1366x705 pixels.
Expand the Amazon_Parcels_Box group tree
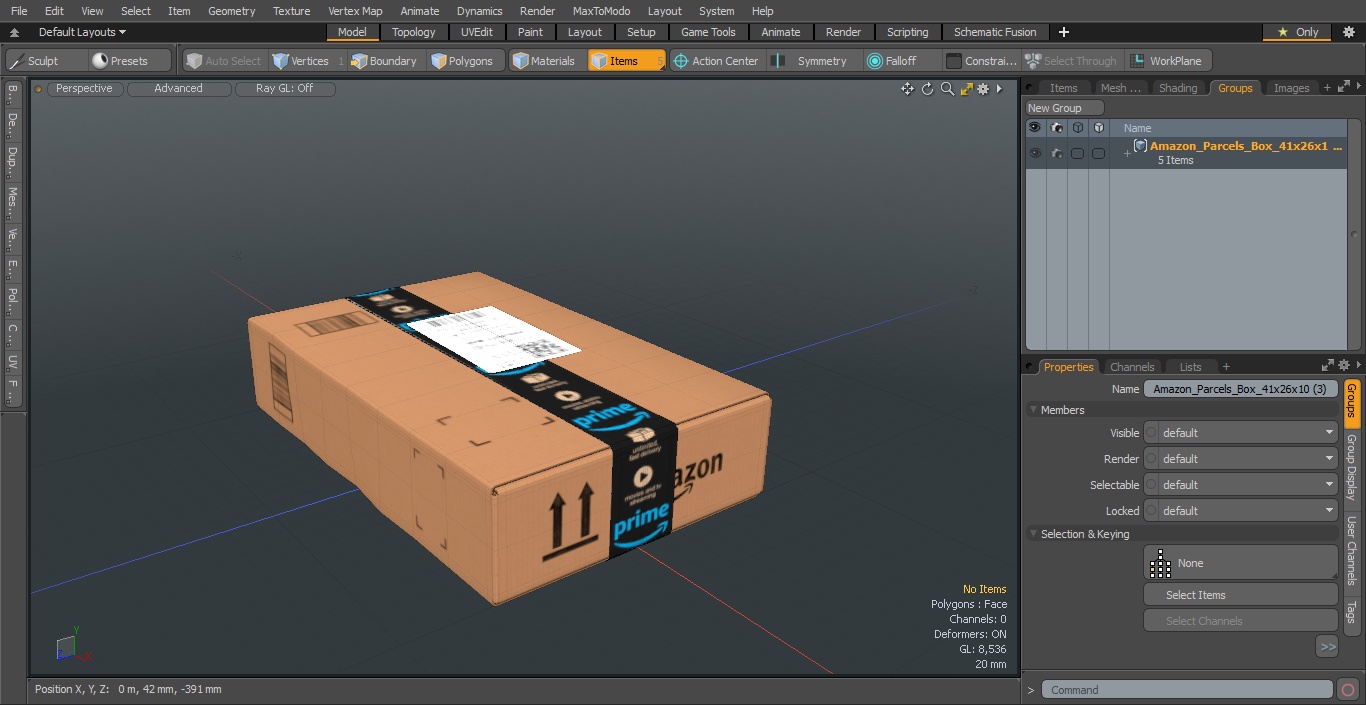click(x=1127, y=153)
